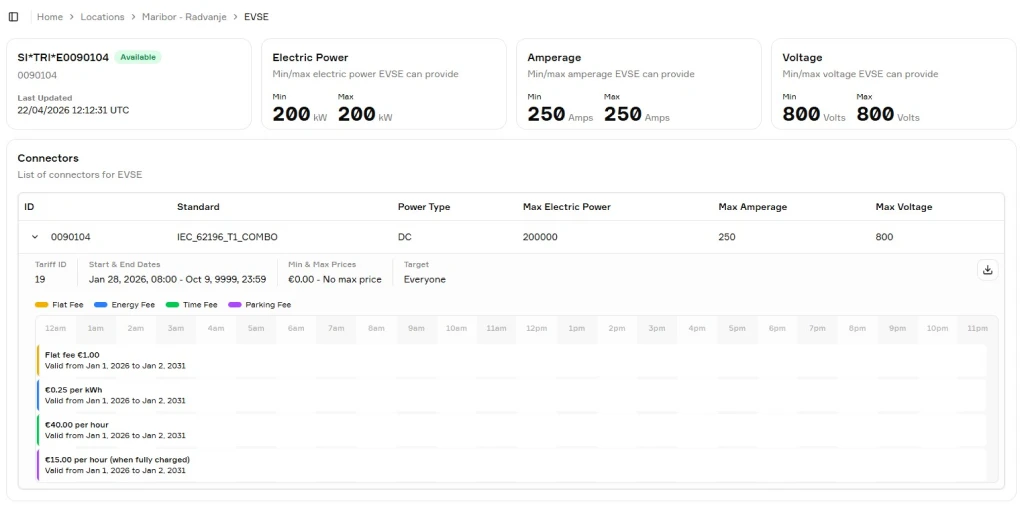The image size is (1024, 506).
Task: Open Locations breadcrumb link
Action: [103, 17]
